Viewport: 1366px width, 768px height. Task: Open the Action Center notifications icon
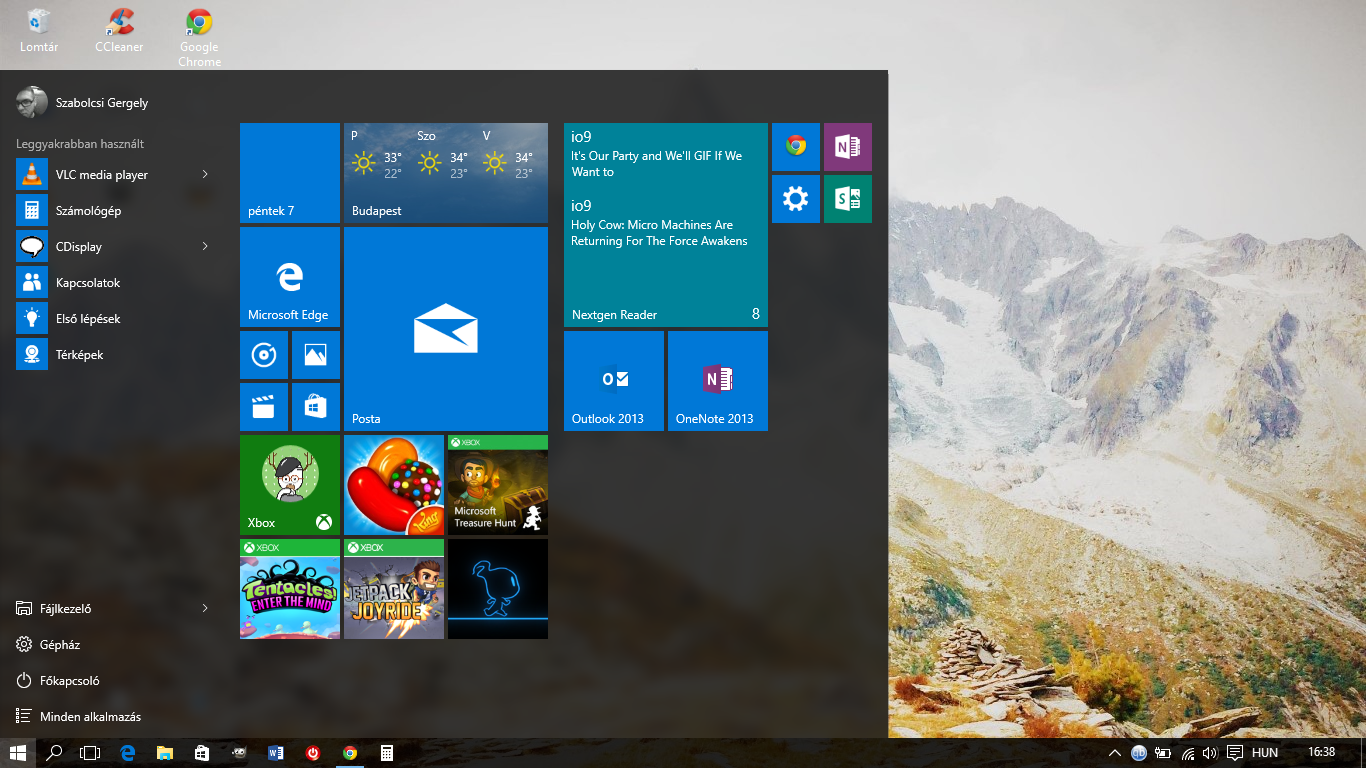(1235, 753)
